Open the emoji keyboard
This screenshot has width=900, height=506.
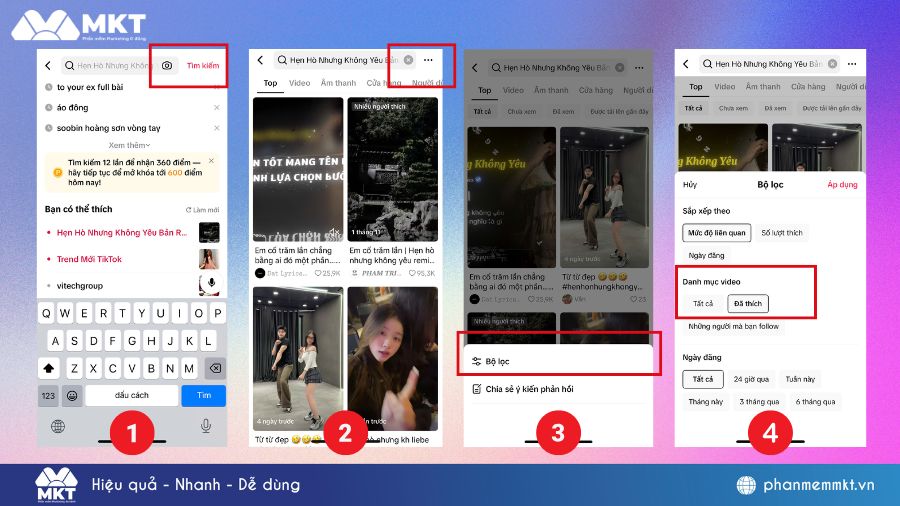pos(72,395)
